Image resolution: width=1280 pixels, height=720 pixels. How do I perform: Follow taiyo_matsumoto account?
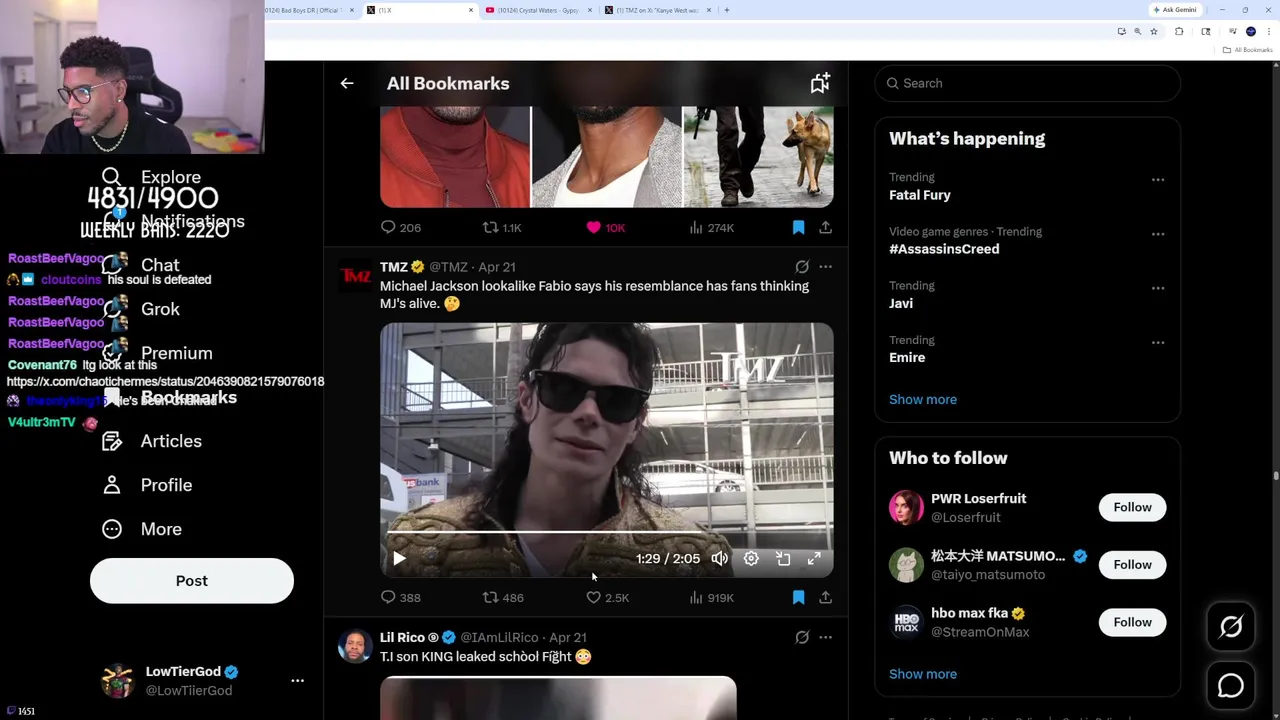coord(1133,565)
